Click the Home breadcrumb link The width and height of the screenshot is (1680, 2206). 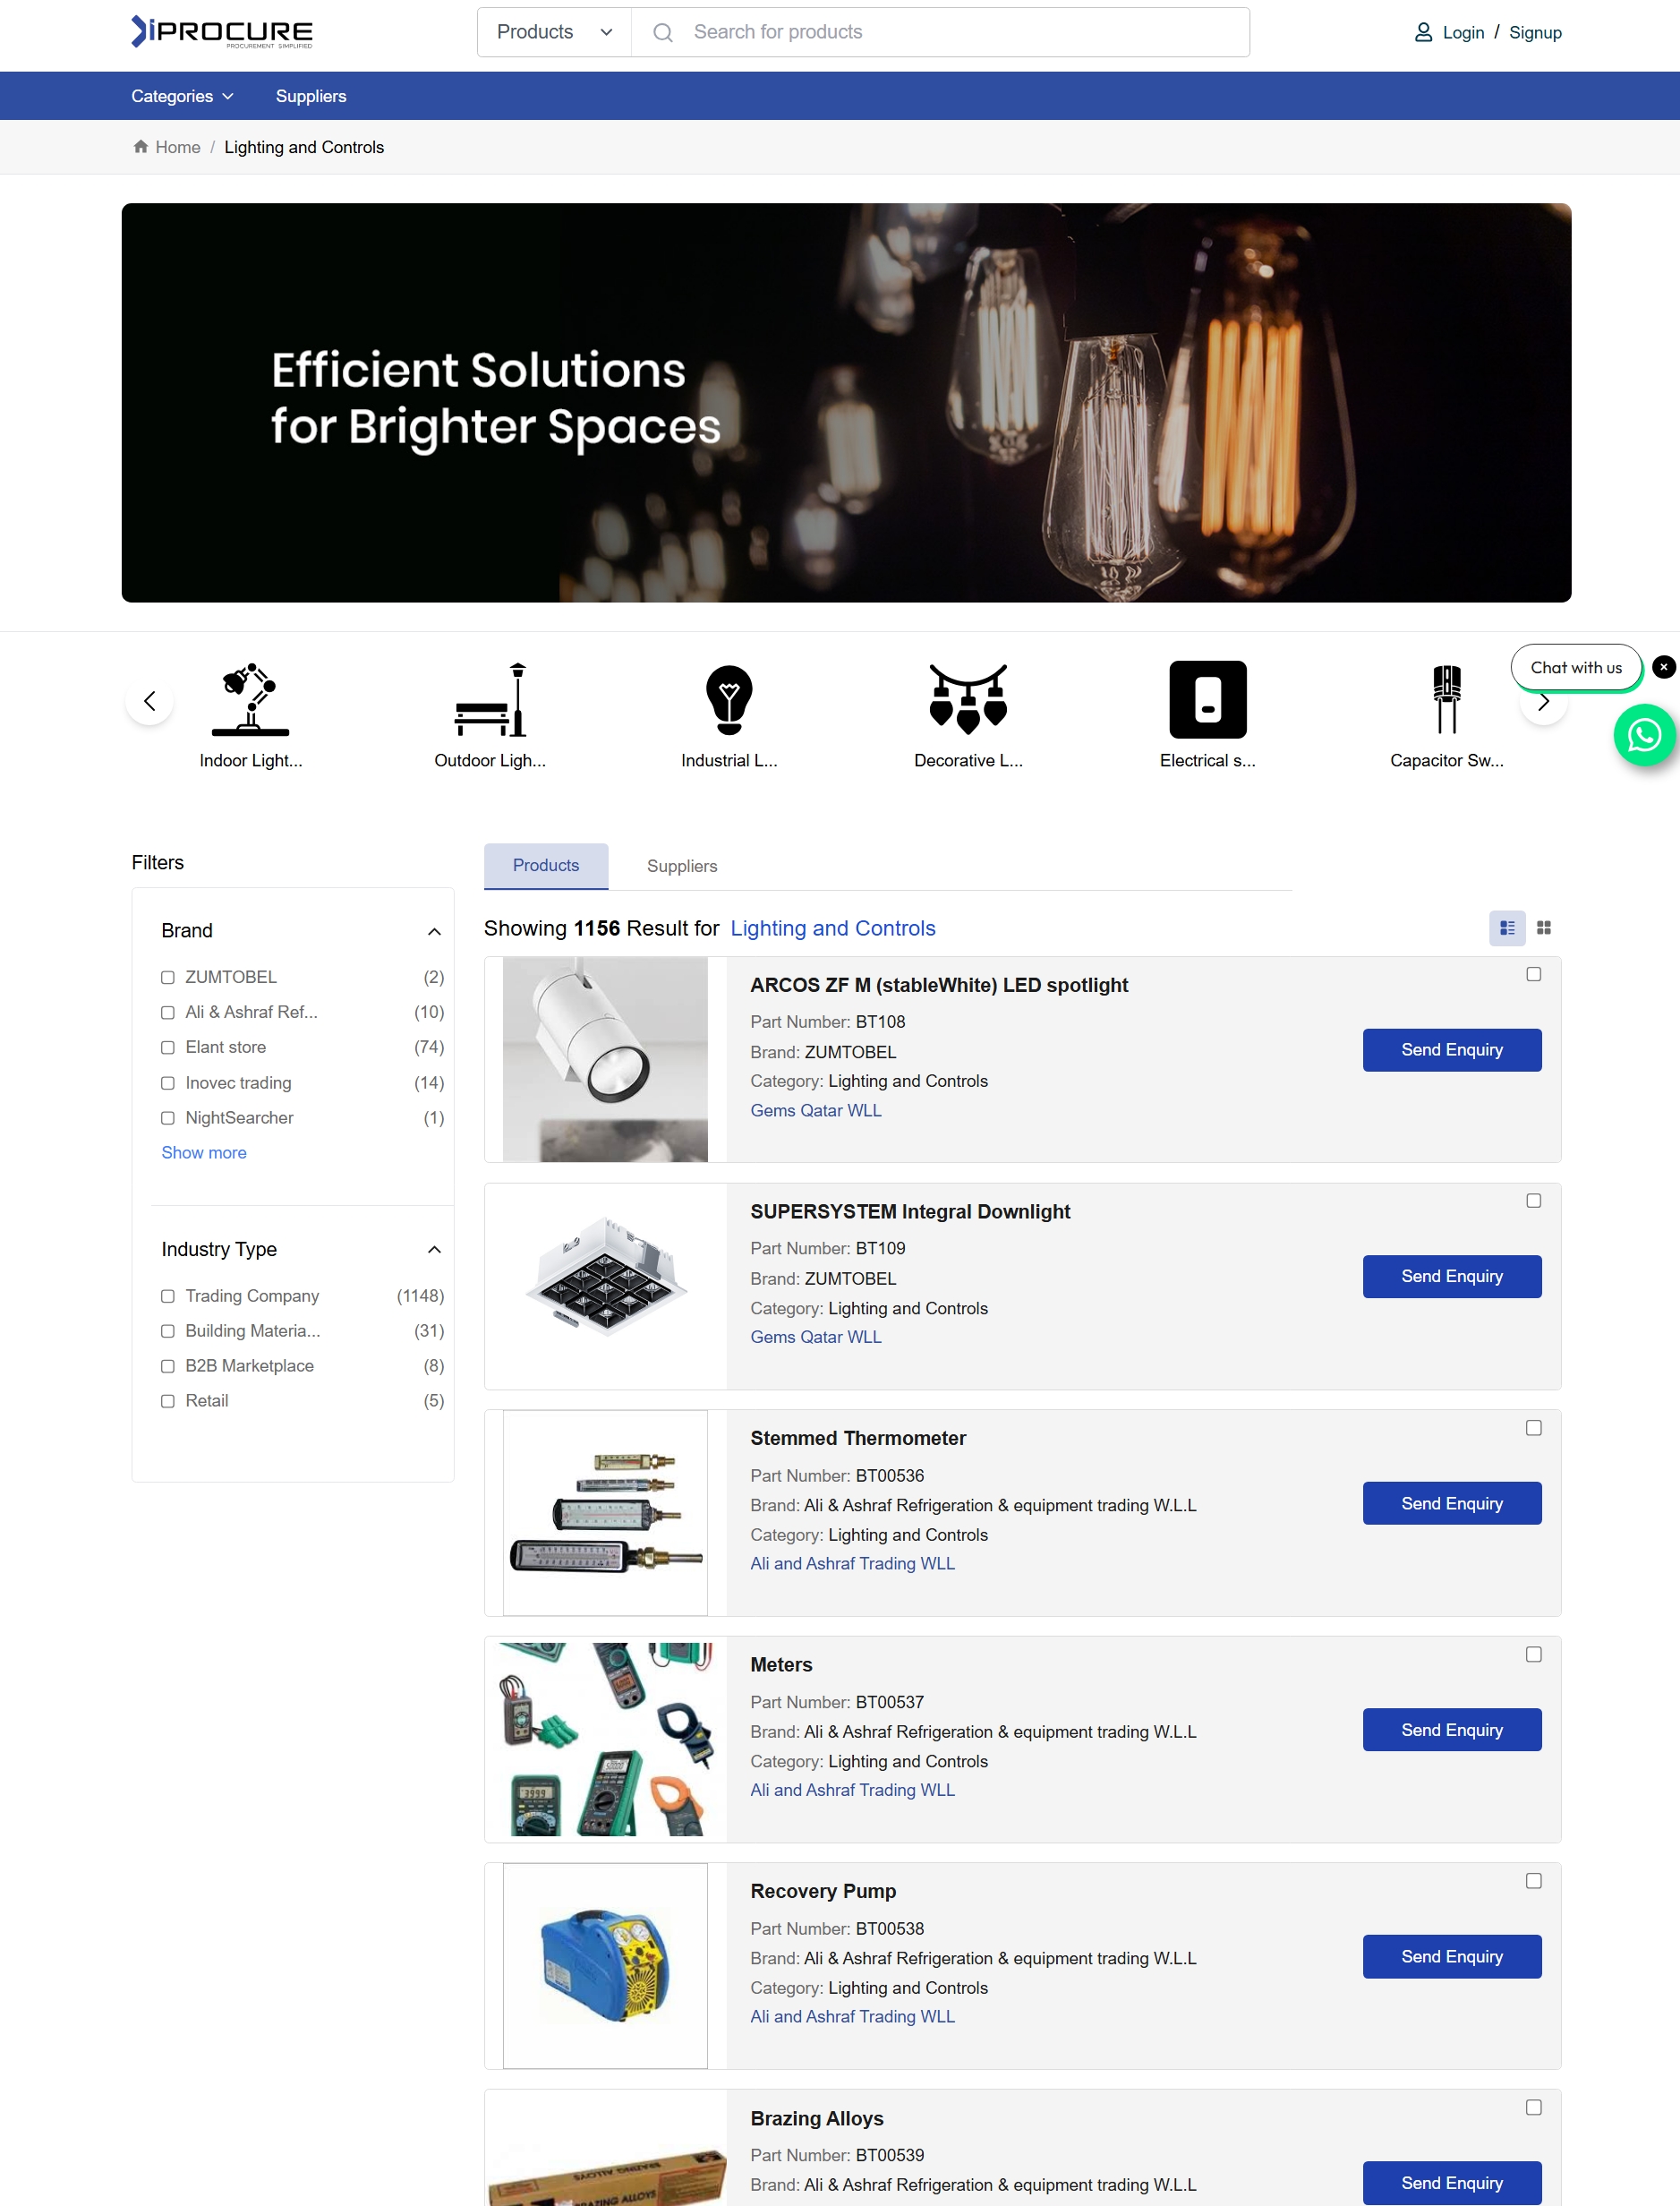tap(178, 147)
